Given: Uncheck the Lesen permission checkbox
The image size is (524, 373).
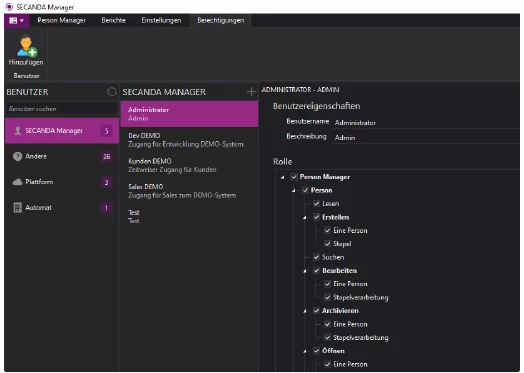Looking at the screenshot, I should pyautogui.click(x=316, y=204).
